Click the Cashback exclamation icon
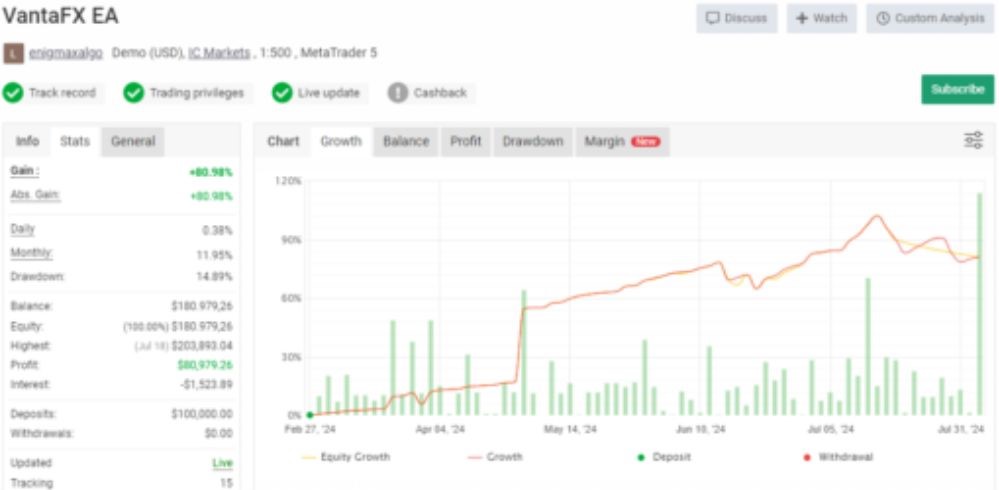Screen dimensions: 999x490 click(x=398, y=93)
